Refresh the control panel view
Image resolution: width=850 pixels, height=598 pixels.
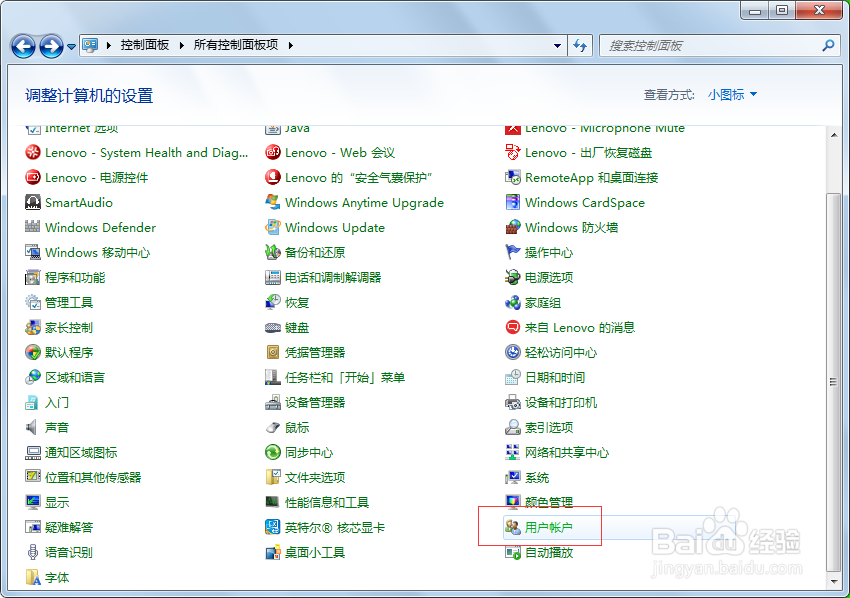pos(580,46)
